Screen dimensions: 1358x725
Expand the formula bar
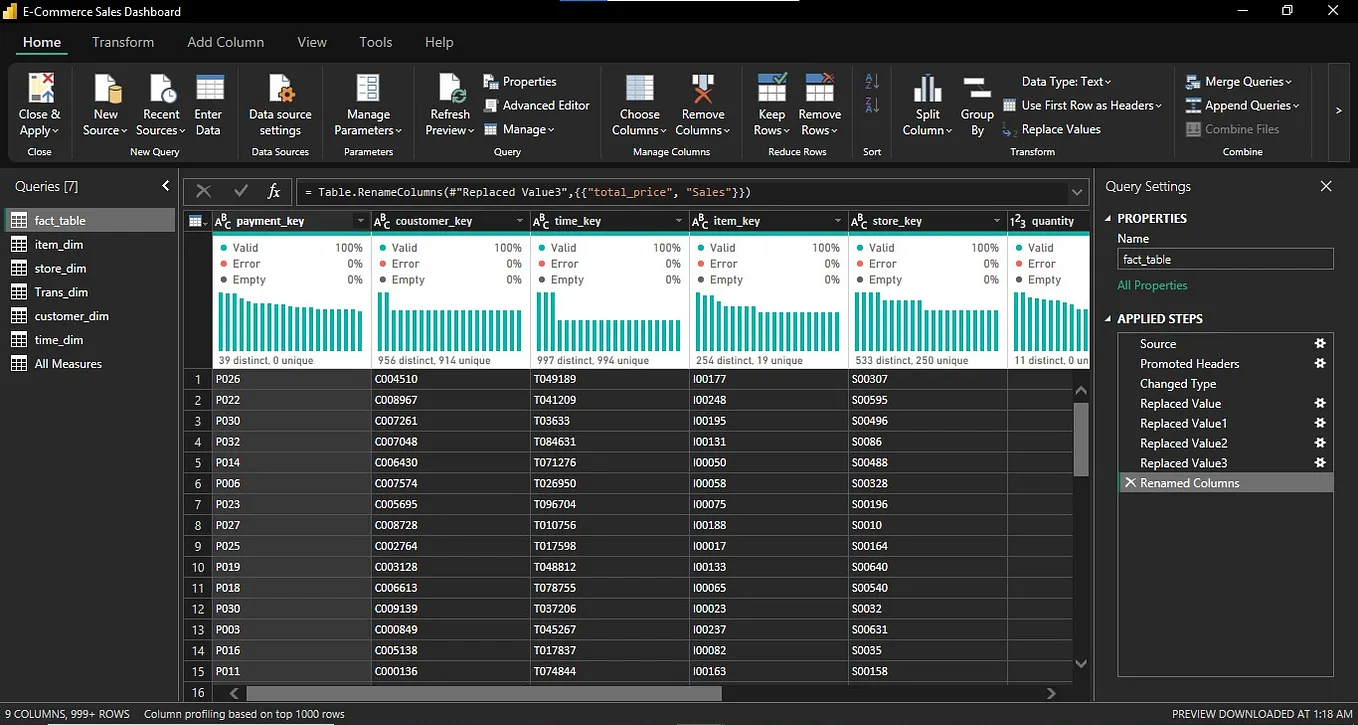click(x=1077, y=191)
